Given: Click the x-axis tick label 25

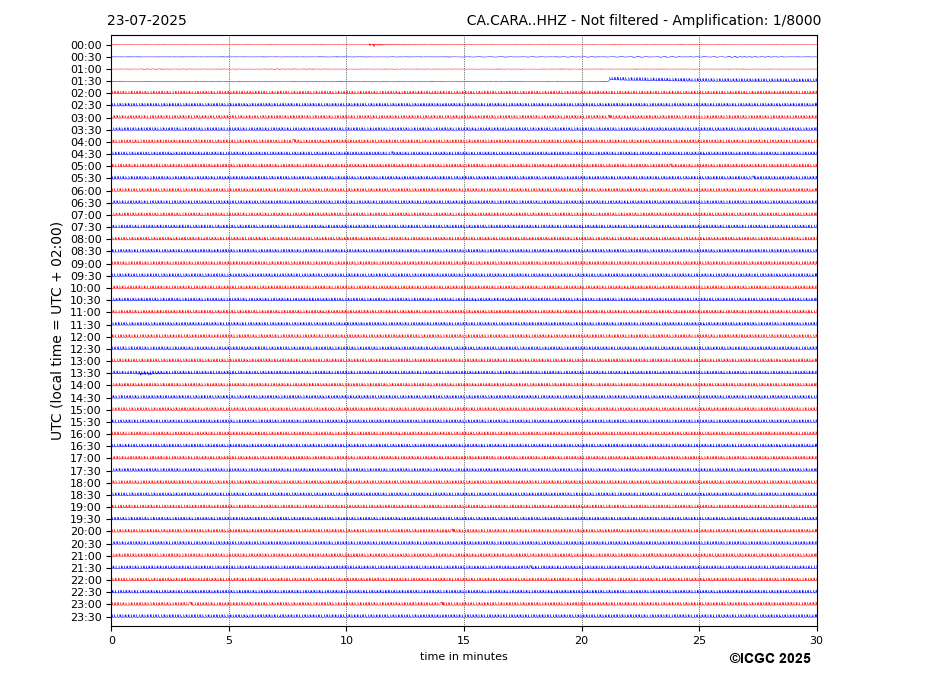Looking at the screenshot, I should (x=699, y=640).
